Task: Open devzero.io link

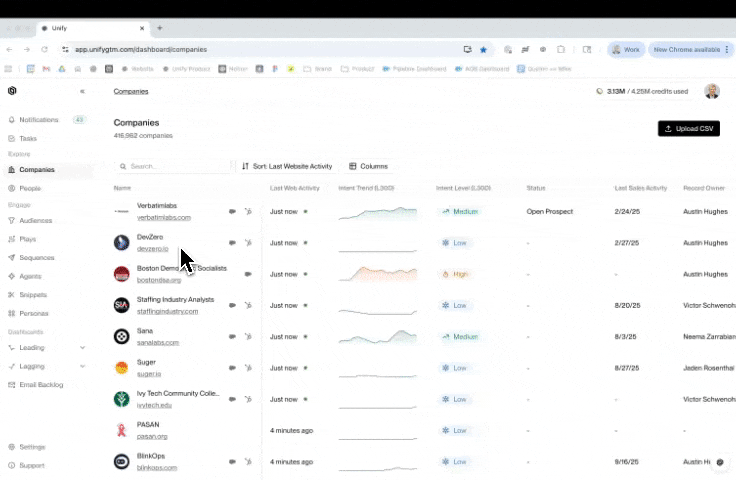Action: (x=153, y=249)
